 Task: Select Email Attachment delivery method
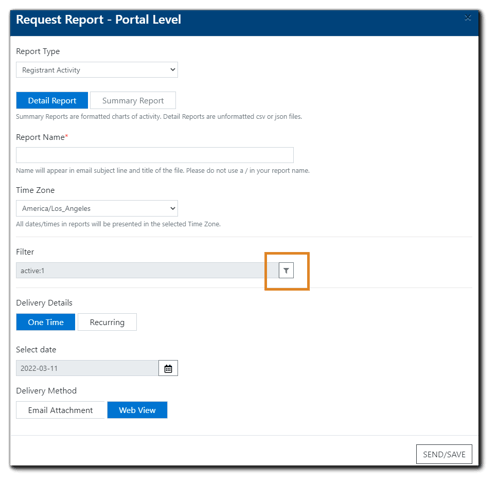(60, 410)
